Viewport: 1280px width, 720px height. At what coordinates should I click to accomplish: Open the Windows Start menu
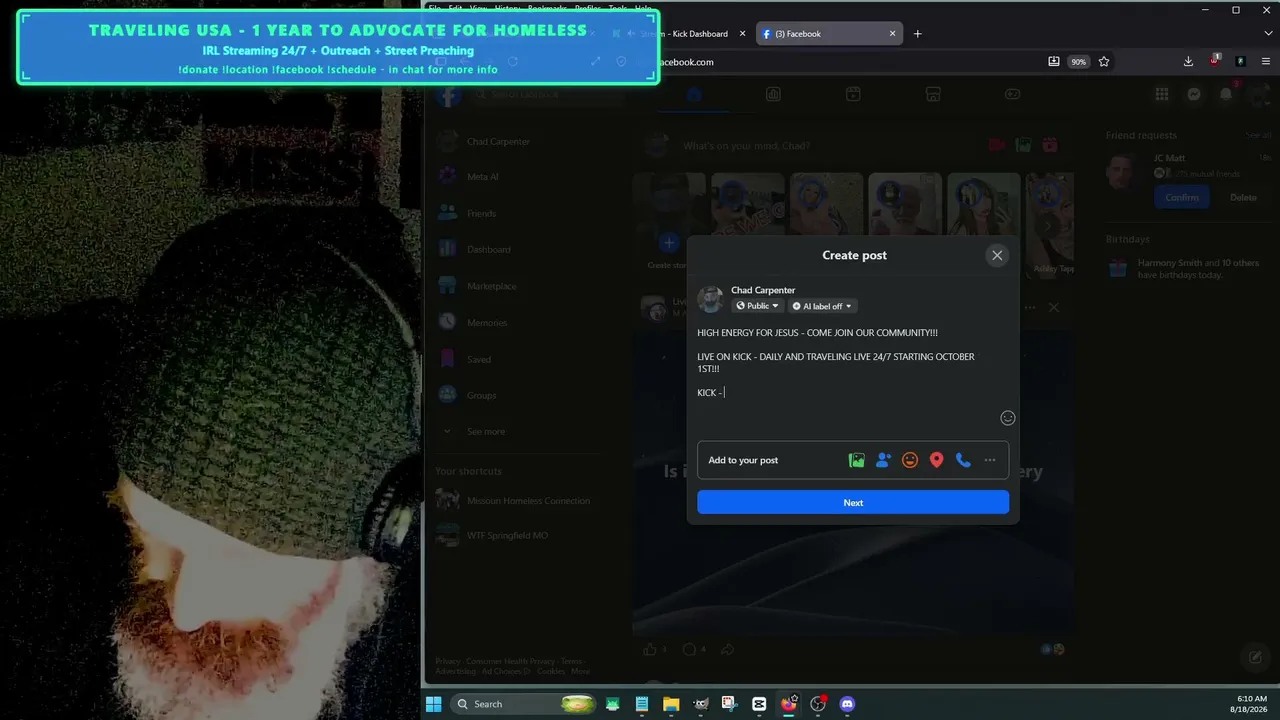click(x=434, y=704)
